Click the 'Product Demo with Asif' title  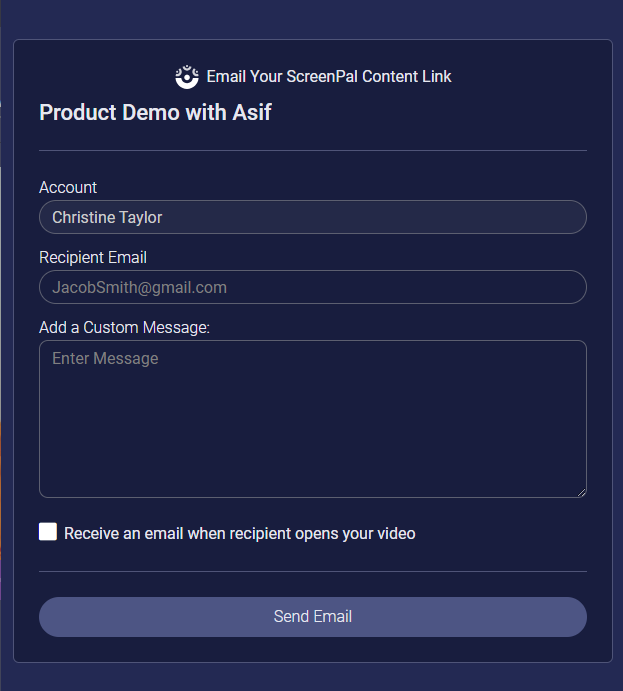[x=155, y=112]
